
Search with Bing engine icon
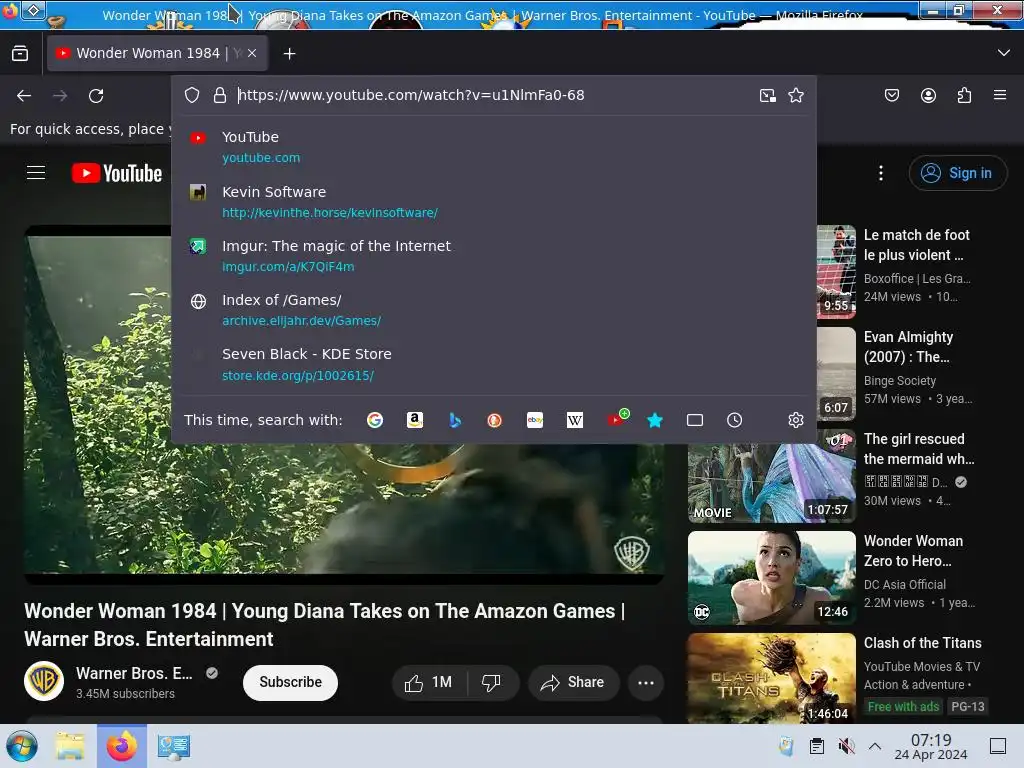(x=455, y=420)
